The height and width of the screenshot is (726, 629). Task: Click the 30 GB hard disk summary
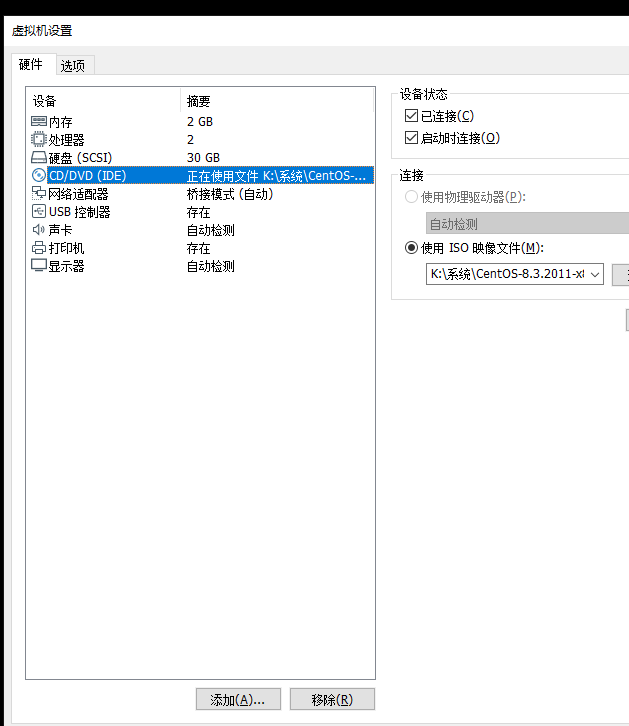click(x=203, y=158)
